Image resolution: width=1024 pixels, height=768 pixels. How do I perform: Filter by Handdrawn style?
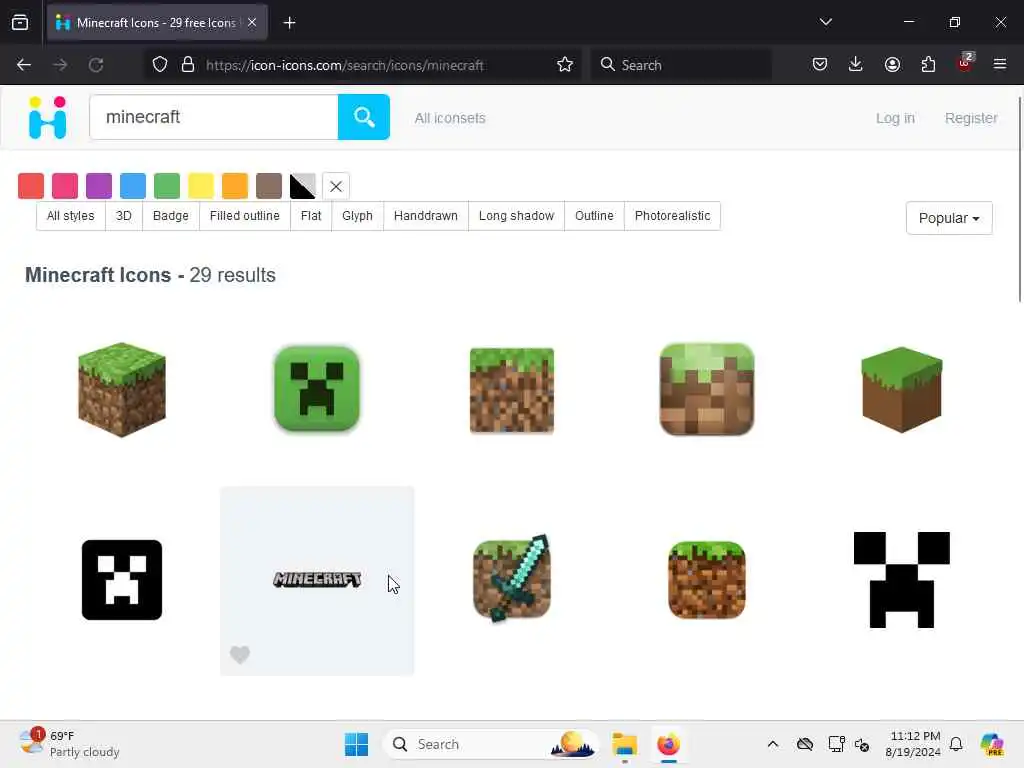426,216
